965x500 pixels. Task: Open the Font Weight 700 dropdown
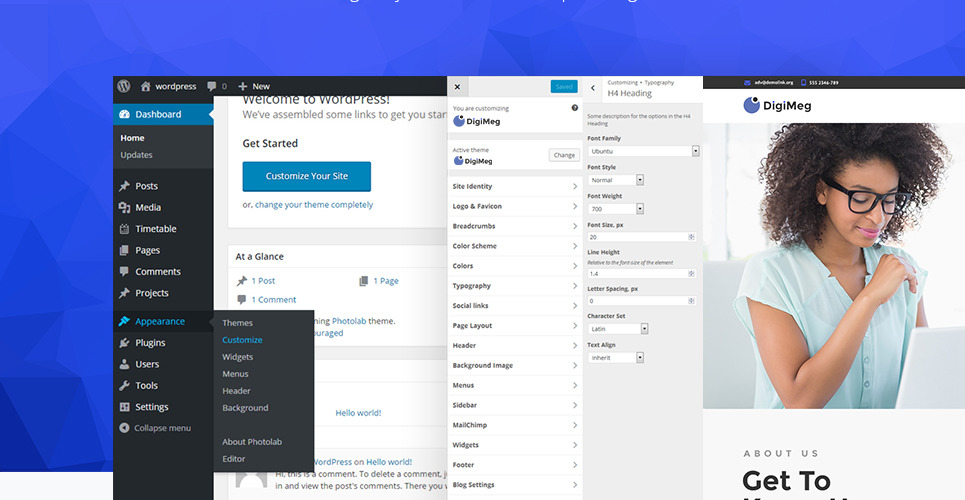click(615, 209)
